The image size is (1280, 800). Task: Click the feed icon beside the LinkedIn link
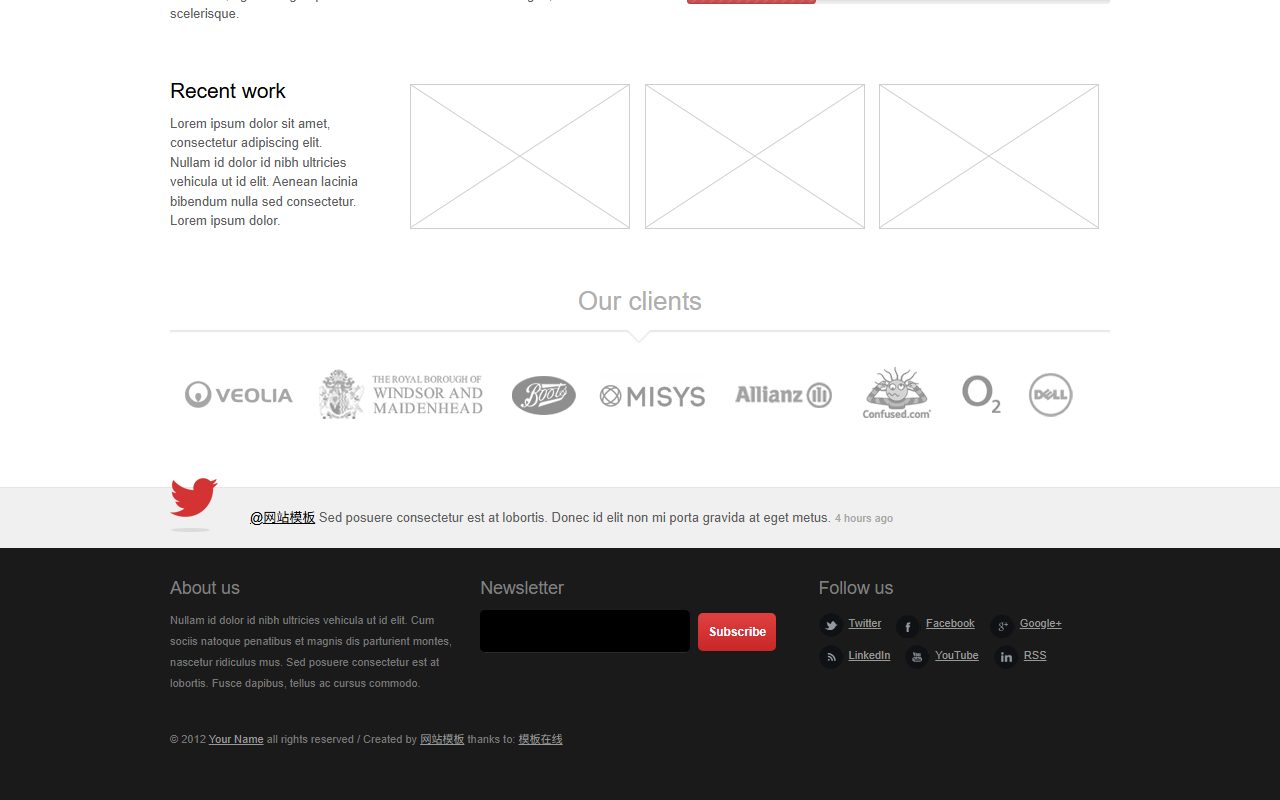click(x=831, y=657)
